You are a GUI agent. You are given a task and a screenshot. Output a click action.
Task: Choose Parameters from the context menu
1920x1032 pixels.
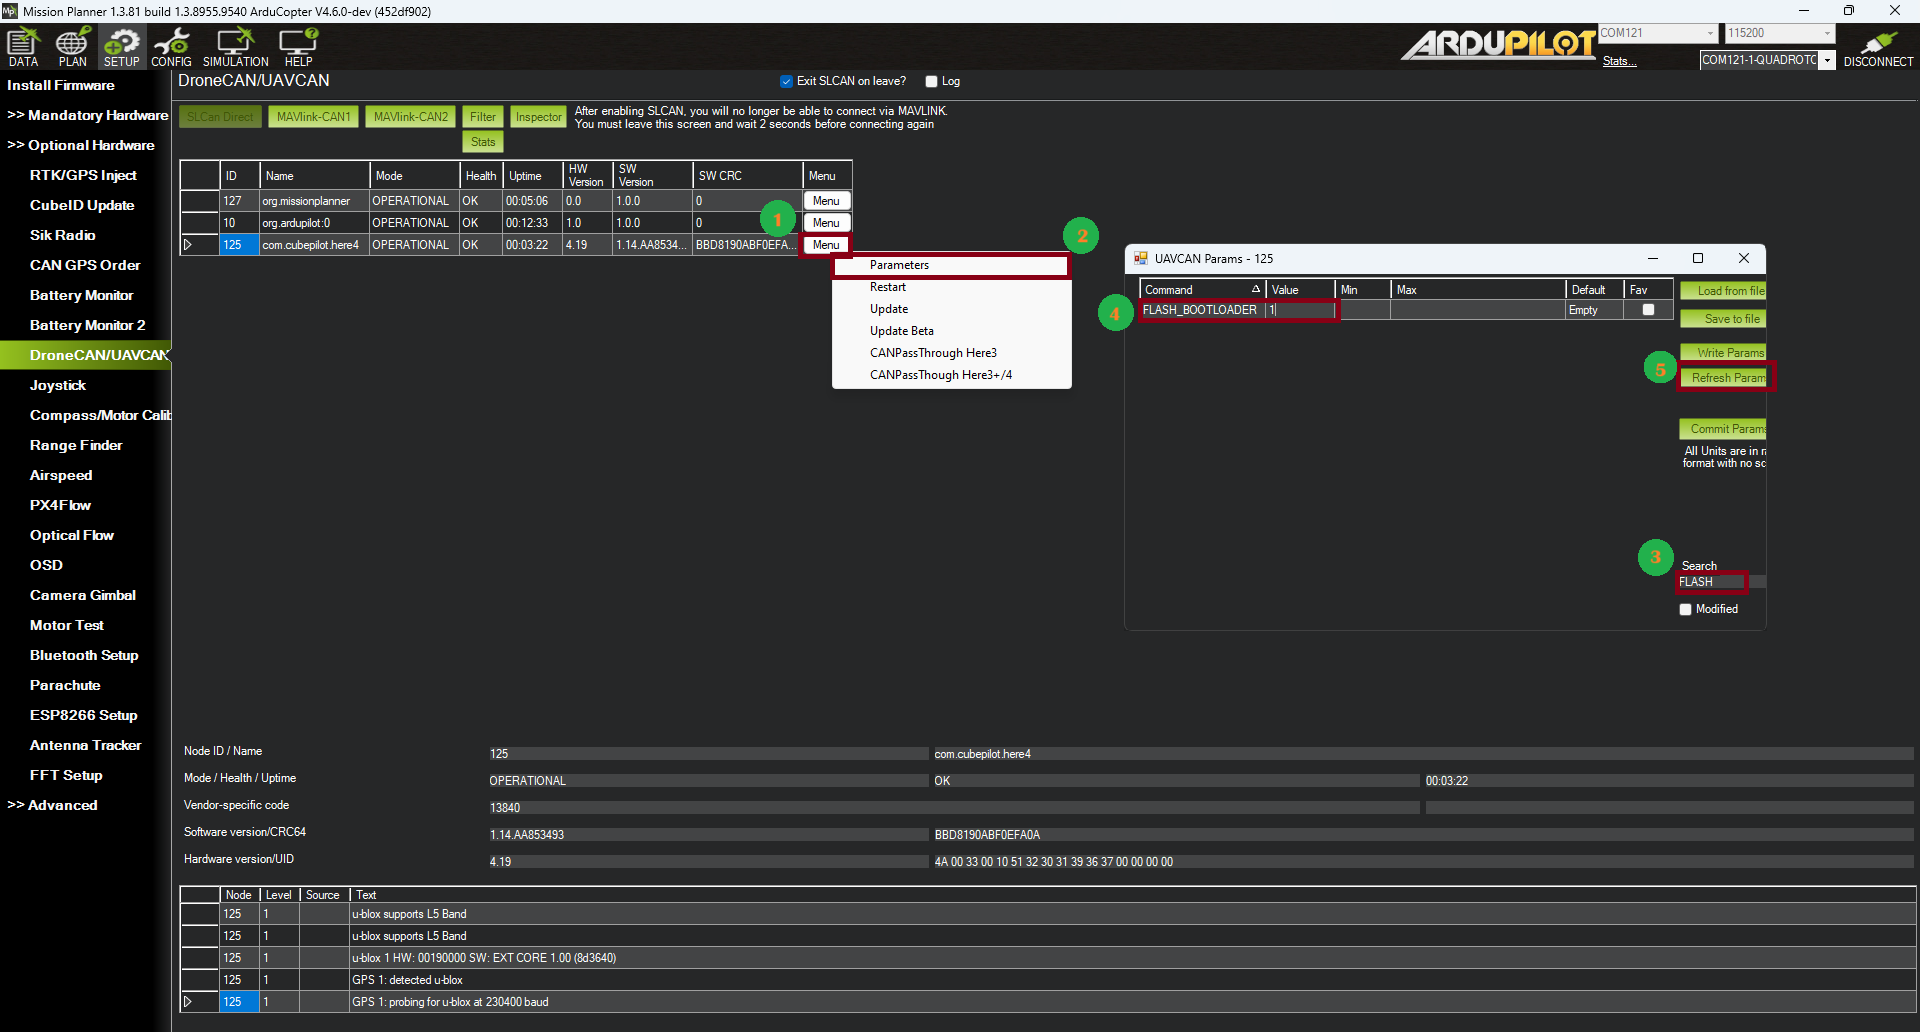pos(951,265)
